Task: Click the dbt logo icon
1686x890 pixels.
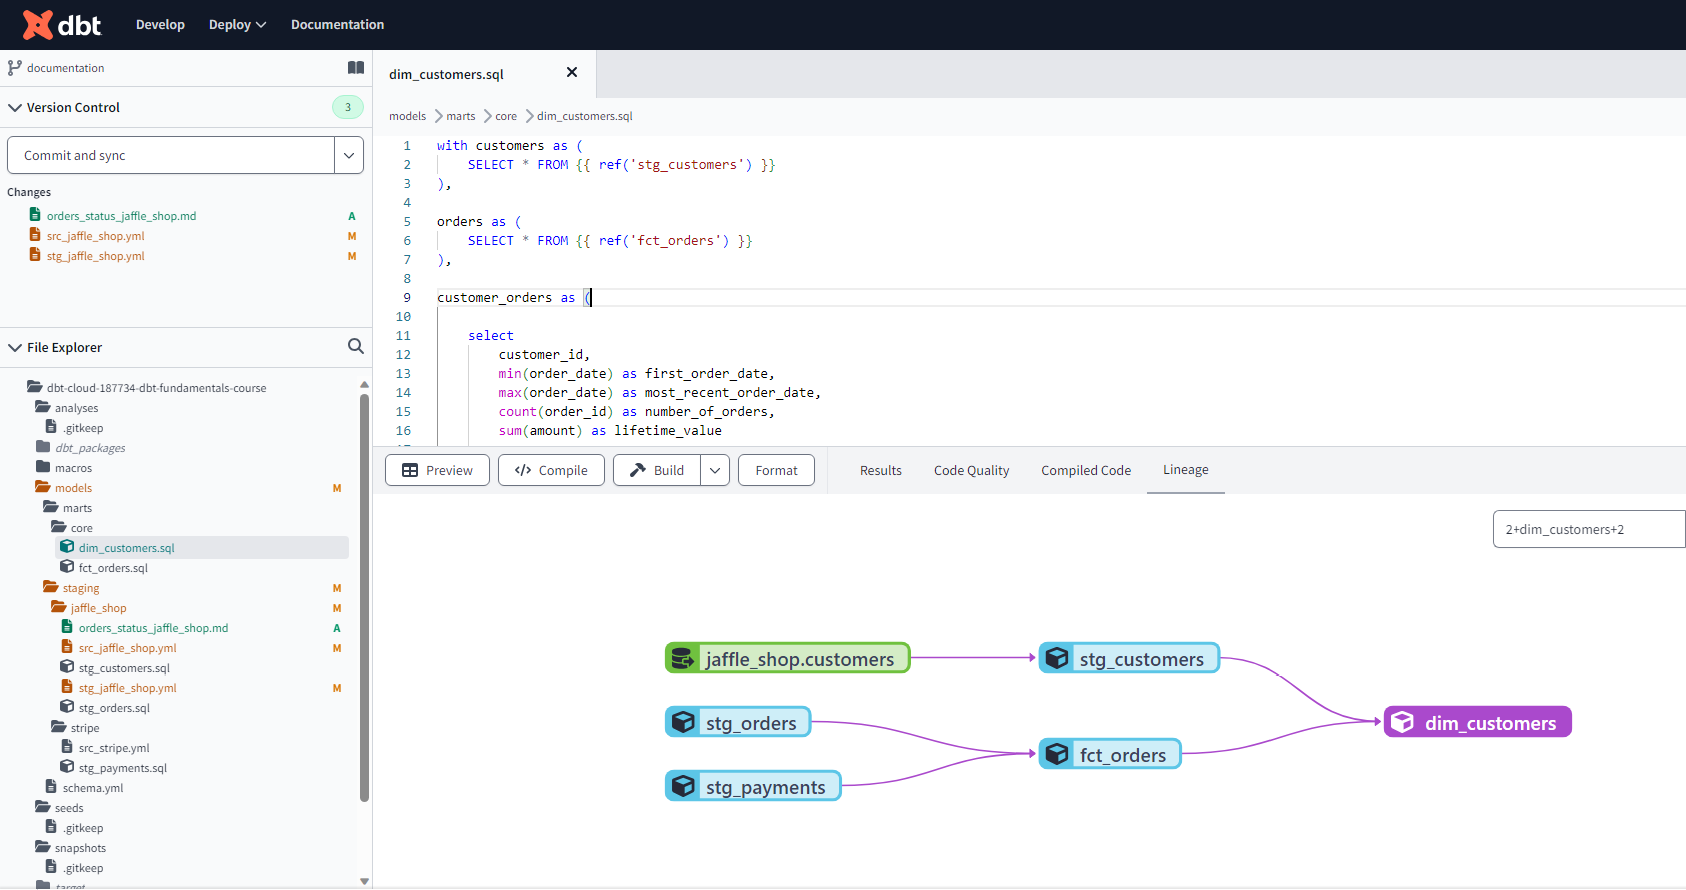Action: (x=38, y=24)
